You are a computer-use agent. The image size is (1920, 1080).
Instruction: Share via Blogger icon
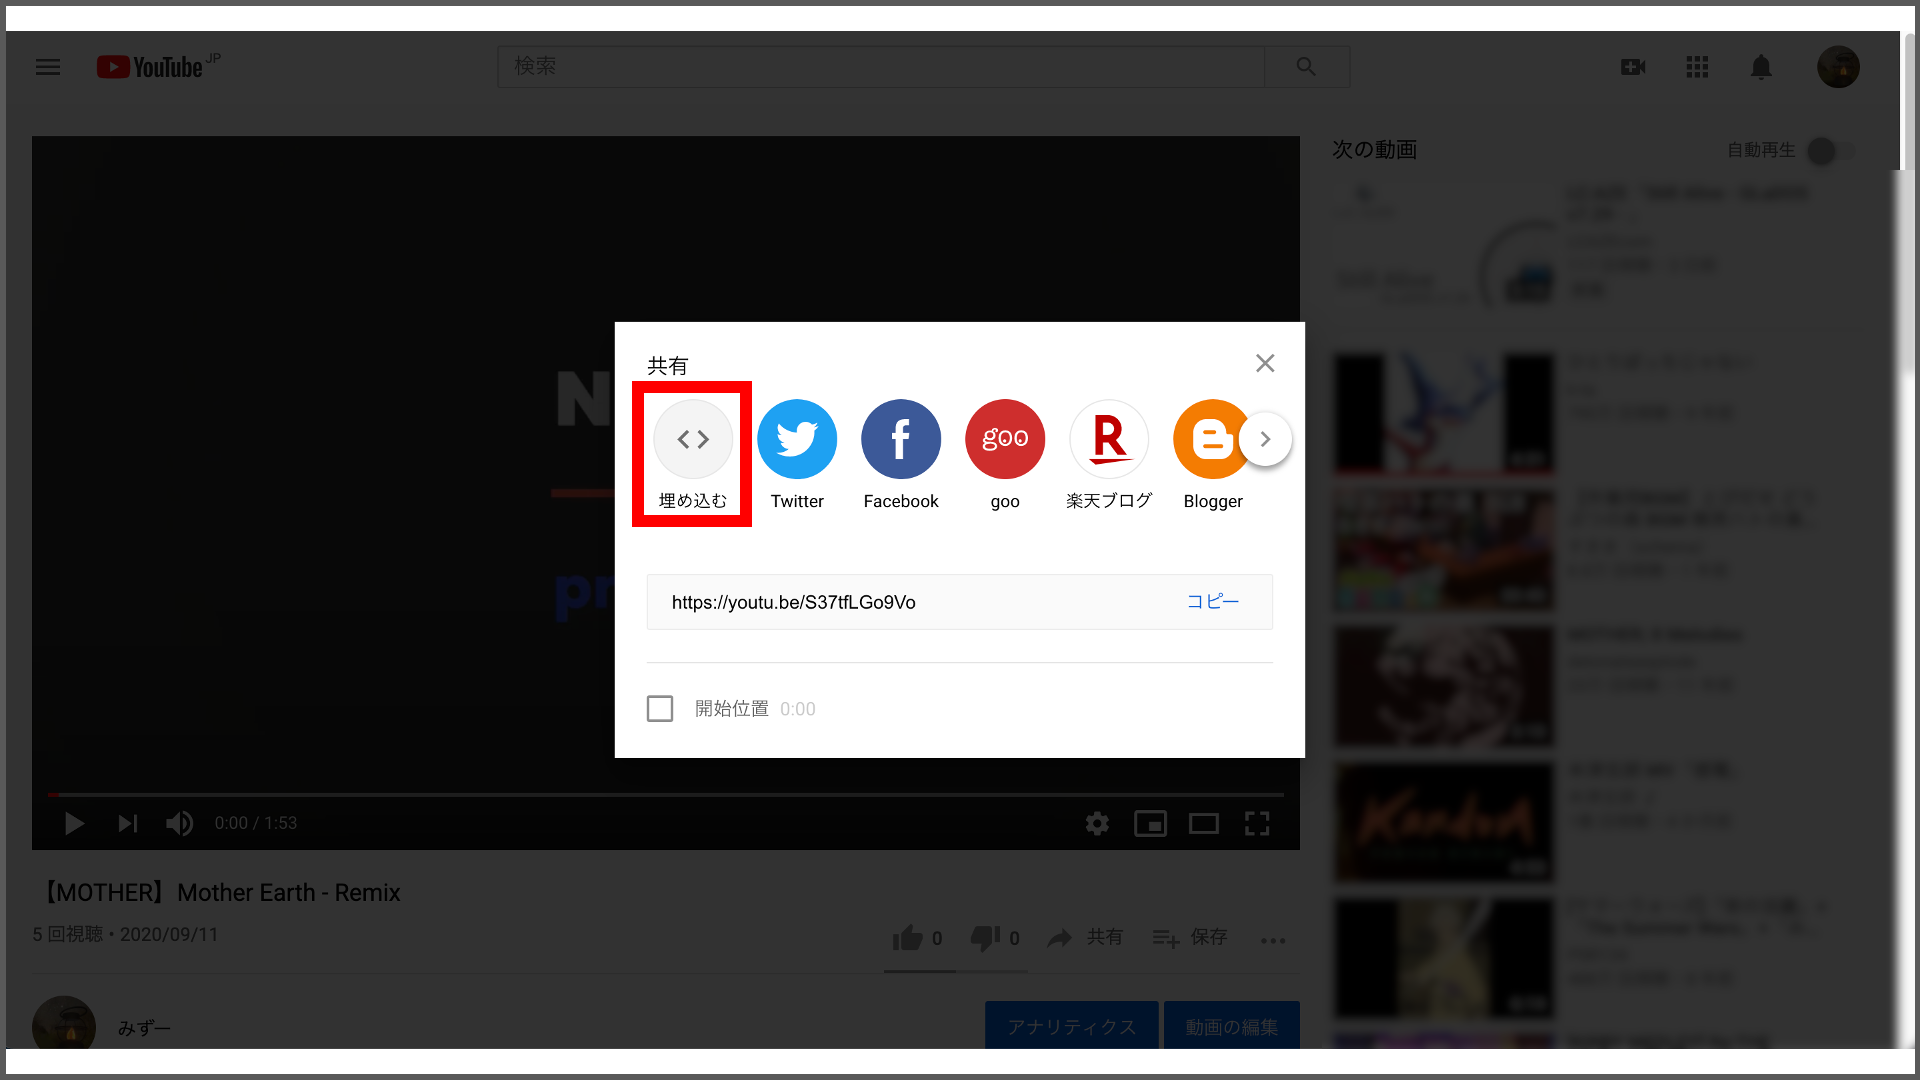1210,439
